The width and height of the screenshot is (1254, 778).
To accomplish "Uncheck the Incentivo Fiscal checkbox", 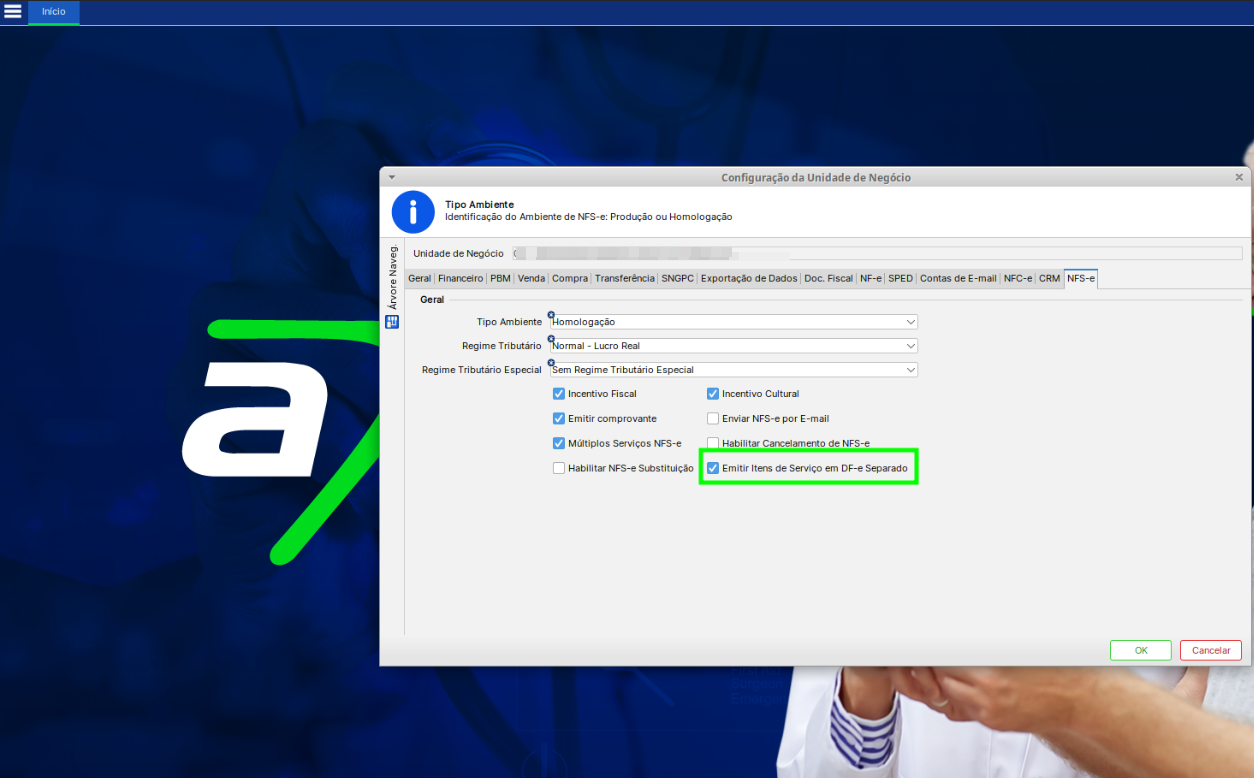I will 558,393.
